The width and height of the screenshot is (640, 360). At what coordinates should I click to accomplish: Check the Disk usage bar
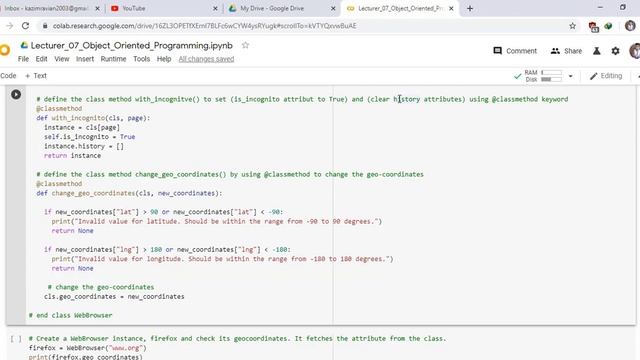pos(551,79)
